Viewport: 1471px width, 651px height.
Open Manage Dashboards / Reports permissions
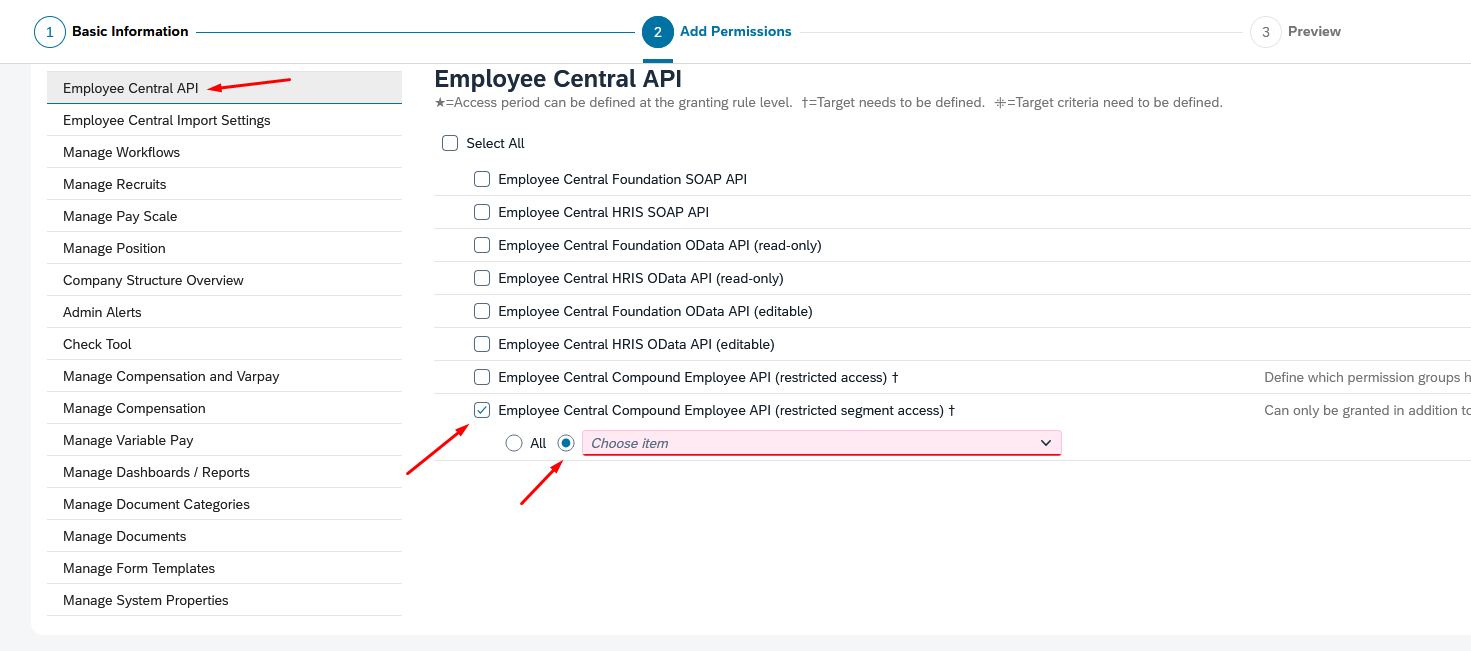tap(156, 472)
